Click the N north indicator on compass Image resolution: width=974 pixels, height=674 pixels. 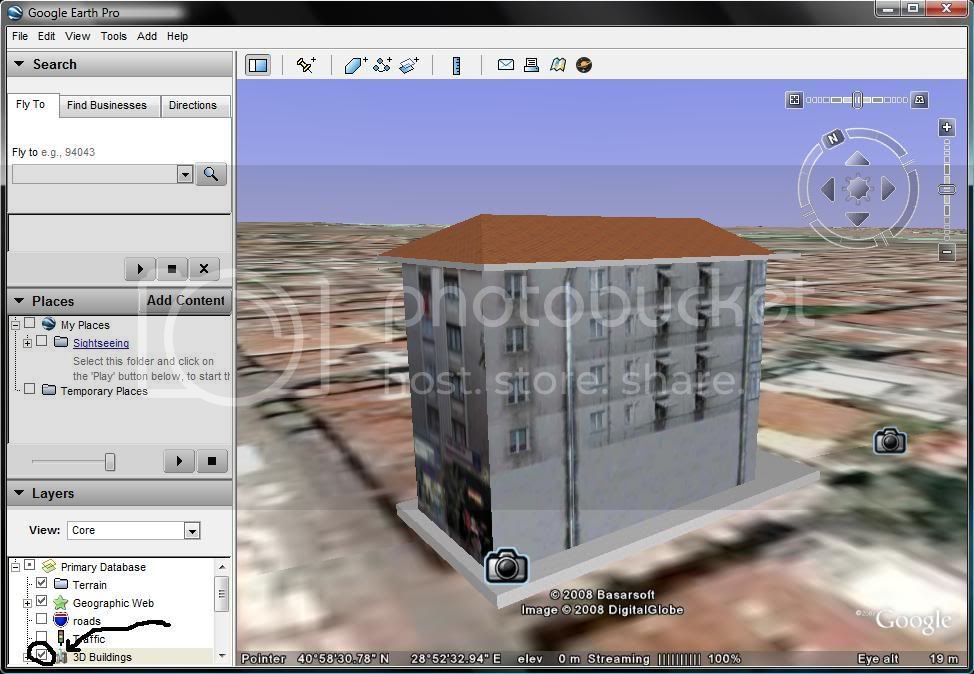[x=833, y=138]
